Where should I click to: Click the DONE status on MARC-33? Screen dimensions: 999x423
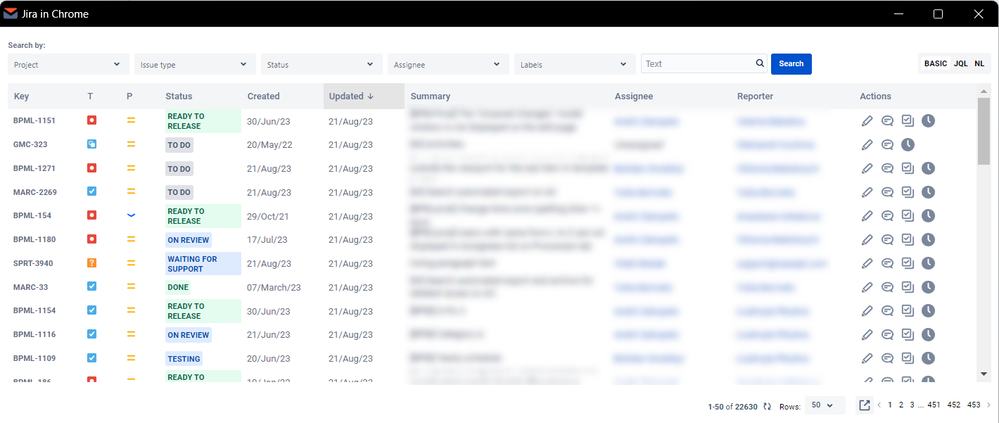click(x=178, y=287)
